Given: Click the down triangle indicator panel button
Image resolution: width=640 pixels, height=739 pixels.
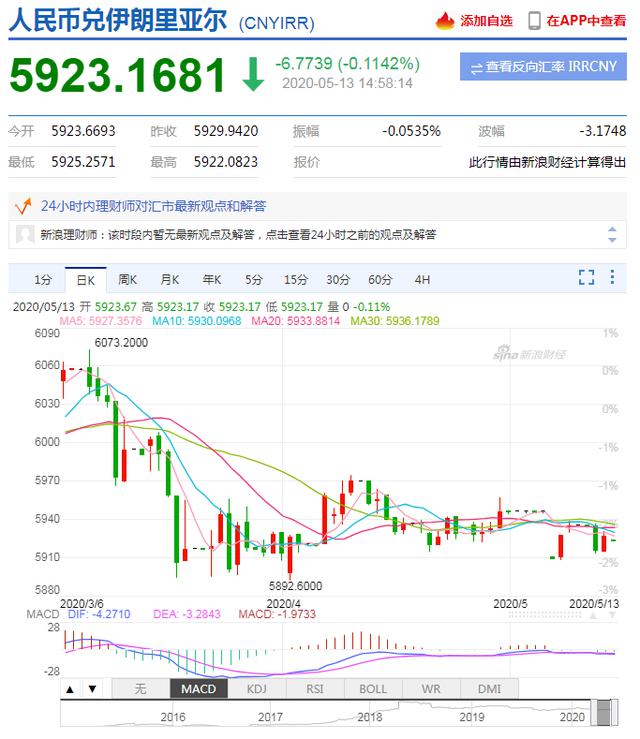Looking at the screenshot, I should [92, 689].
